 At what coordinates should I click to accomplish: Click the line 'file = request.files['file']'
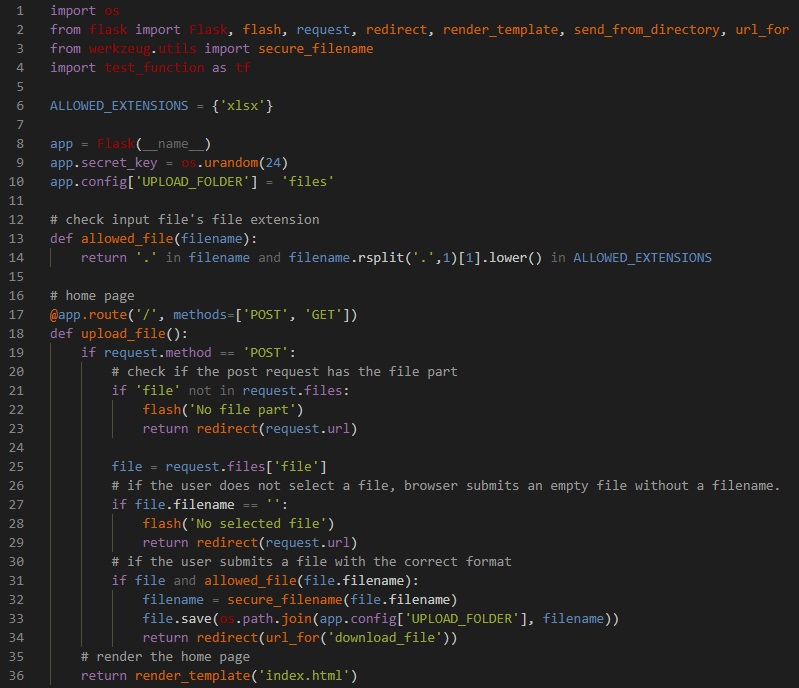tap(219, 466)
